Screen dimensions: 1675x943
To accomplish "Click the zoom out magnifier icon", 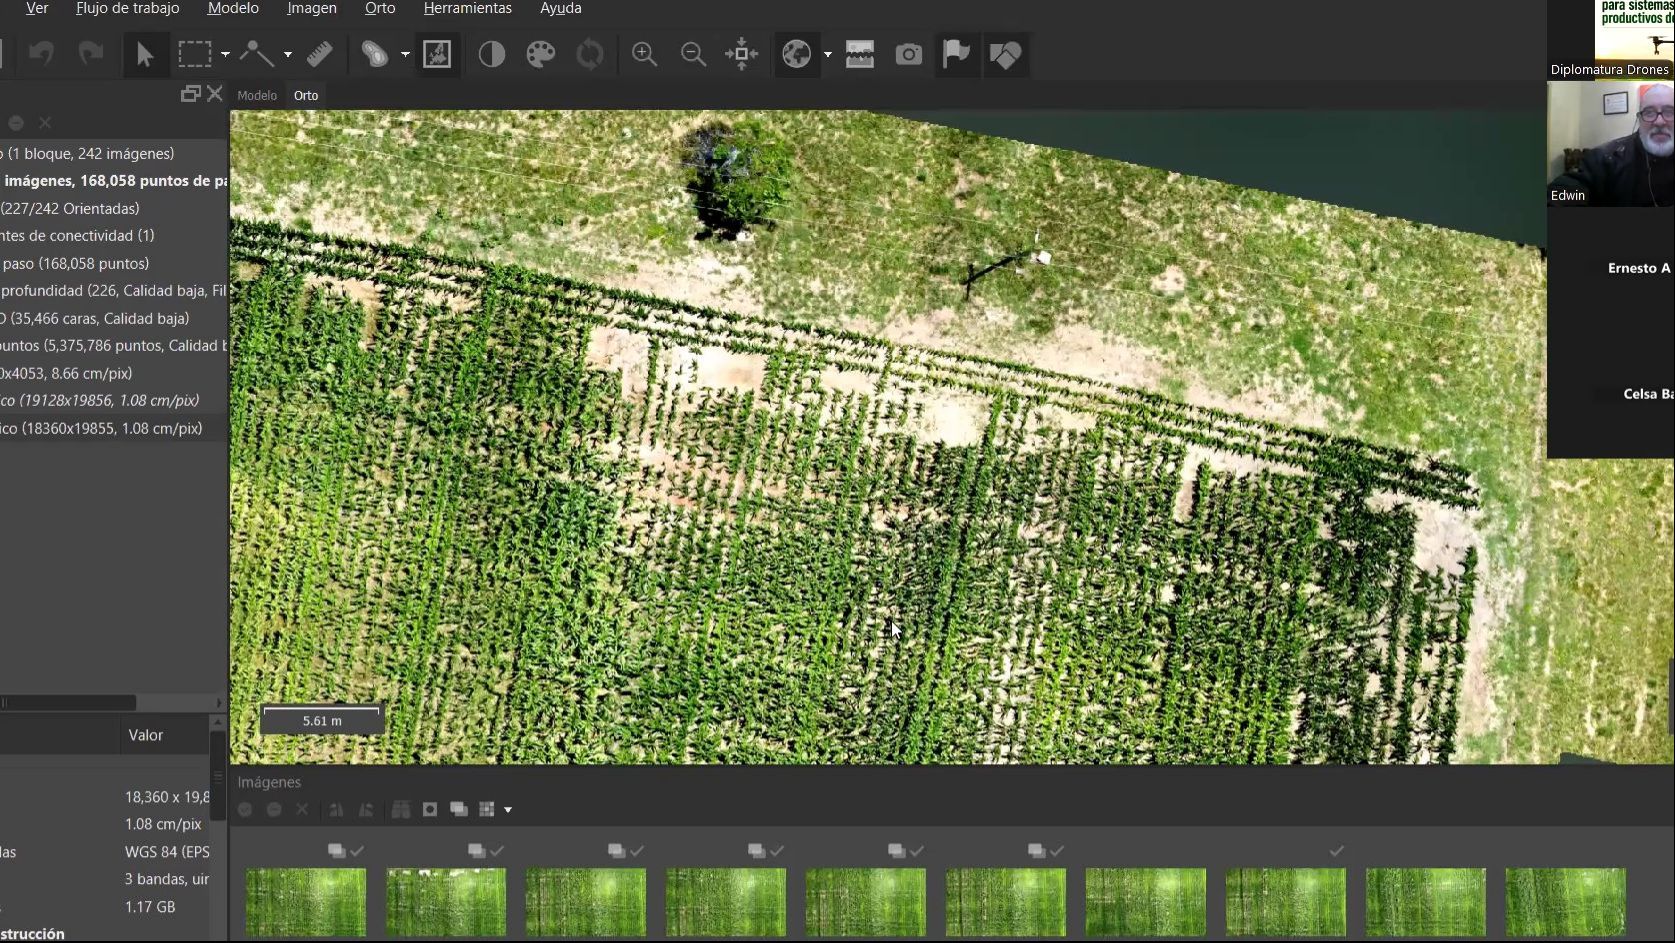I will click(x=693, y=54).
